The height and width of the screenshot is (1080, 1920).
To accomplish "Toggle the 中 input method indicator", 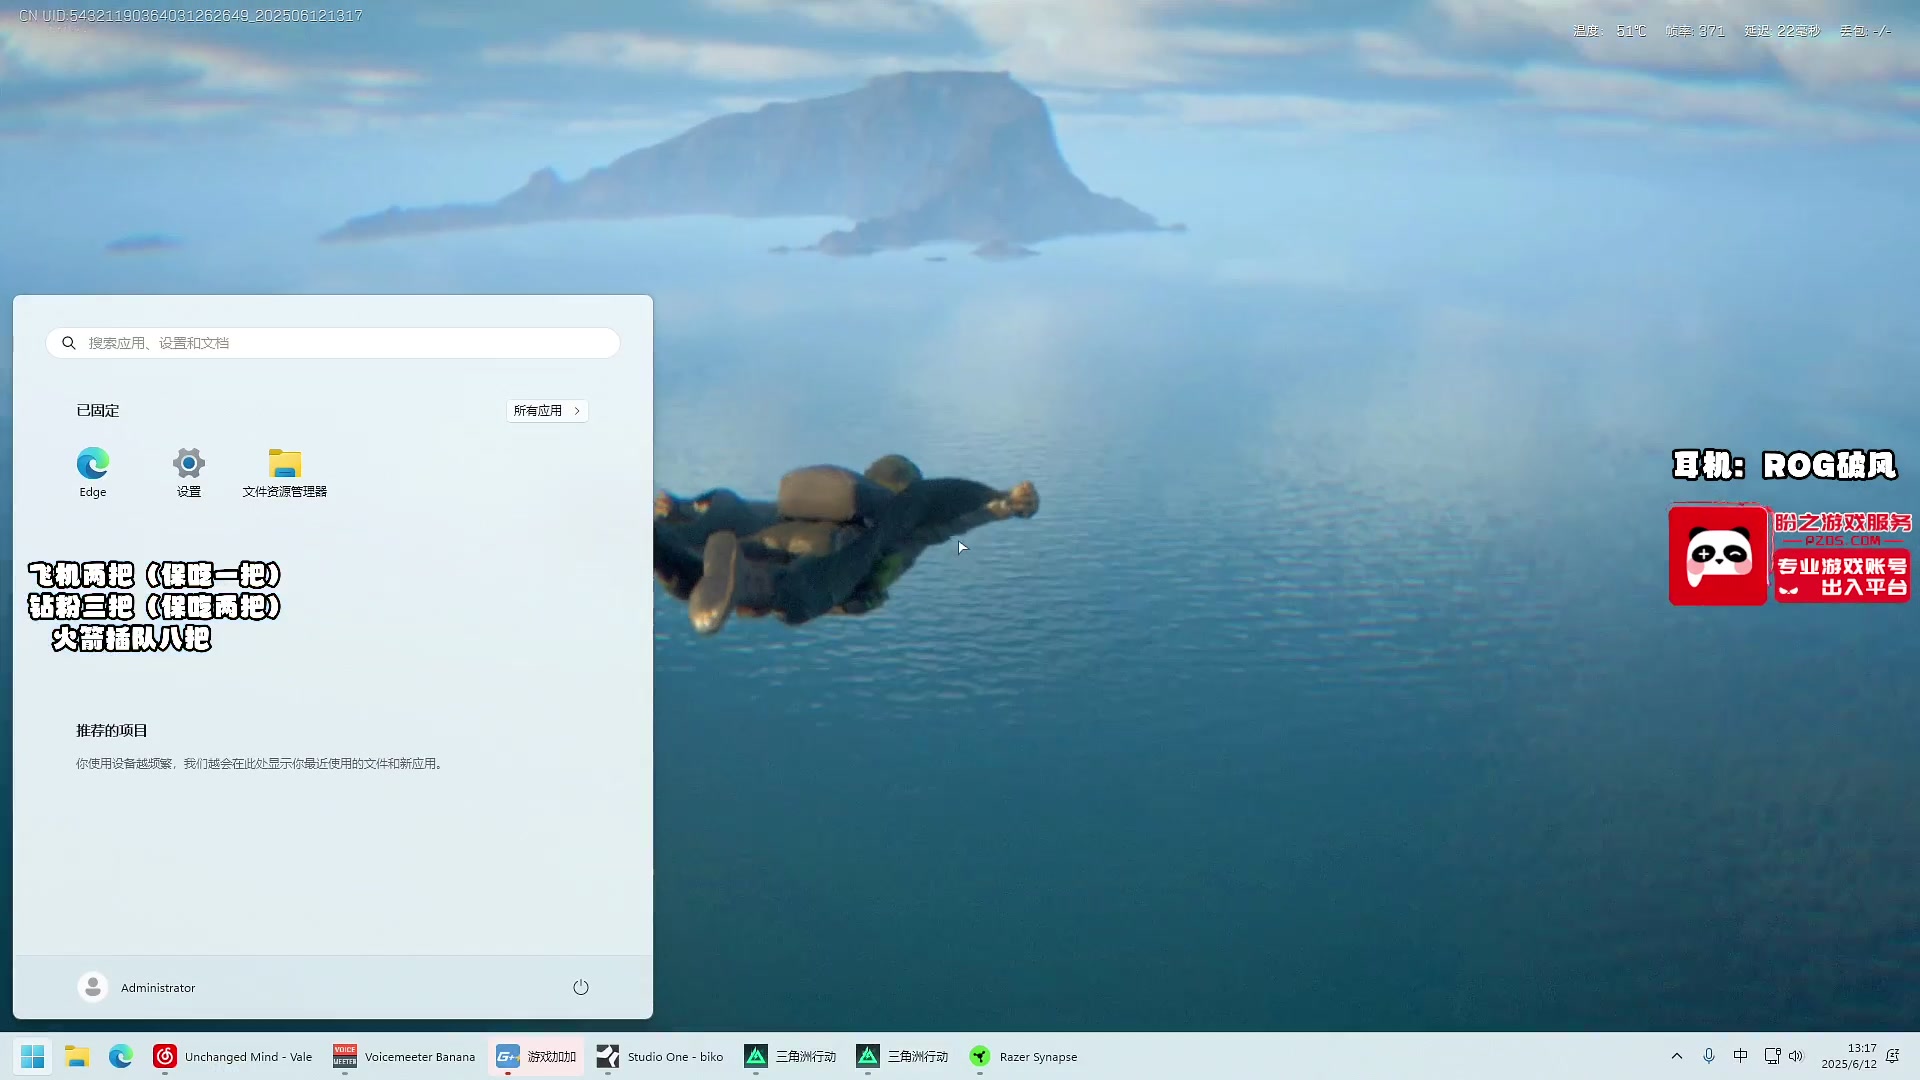I will click(1741, 1057).
